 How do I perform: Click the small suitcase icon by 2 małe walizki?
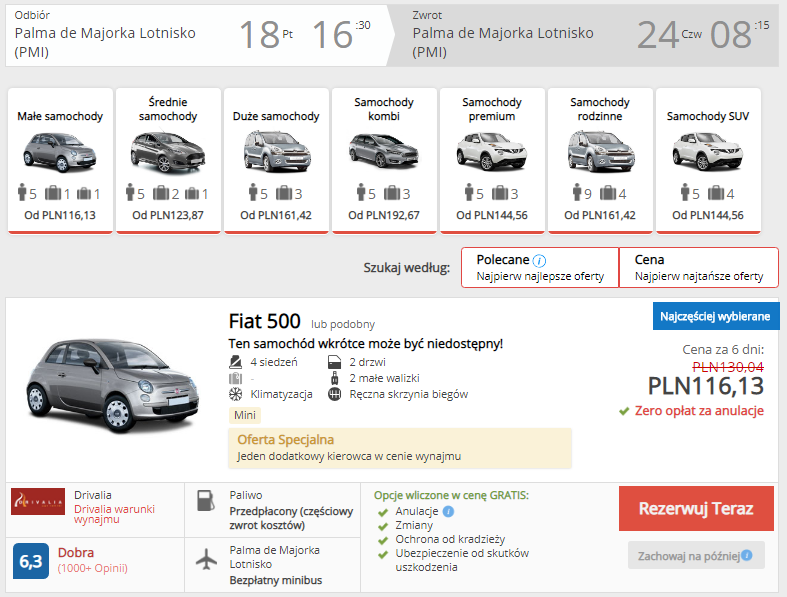tap(334, 378)
